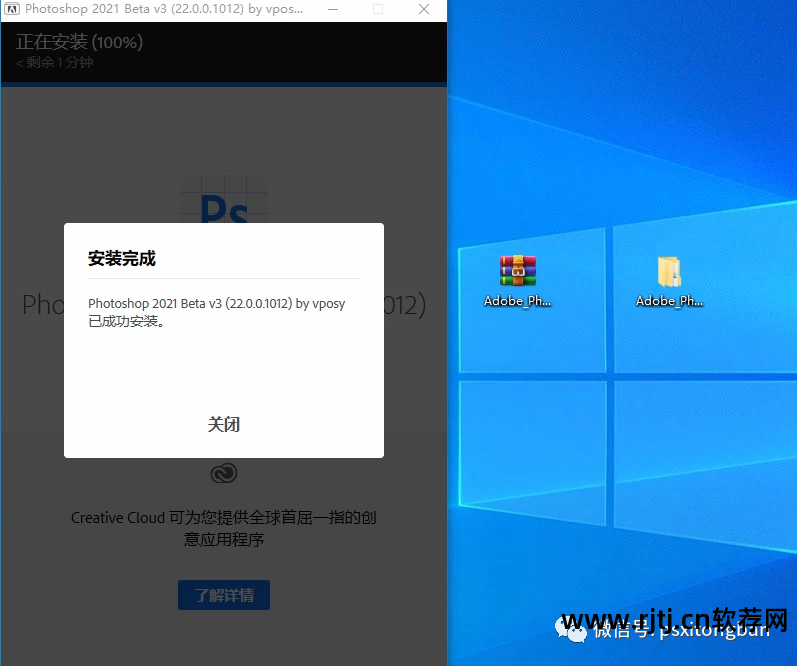This screenshot has height=666, width=797.
Task: Click the 安装完成 dialog heading
Action: [121, 258]
